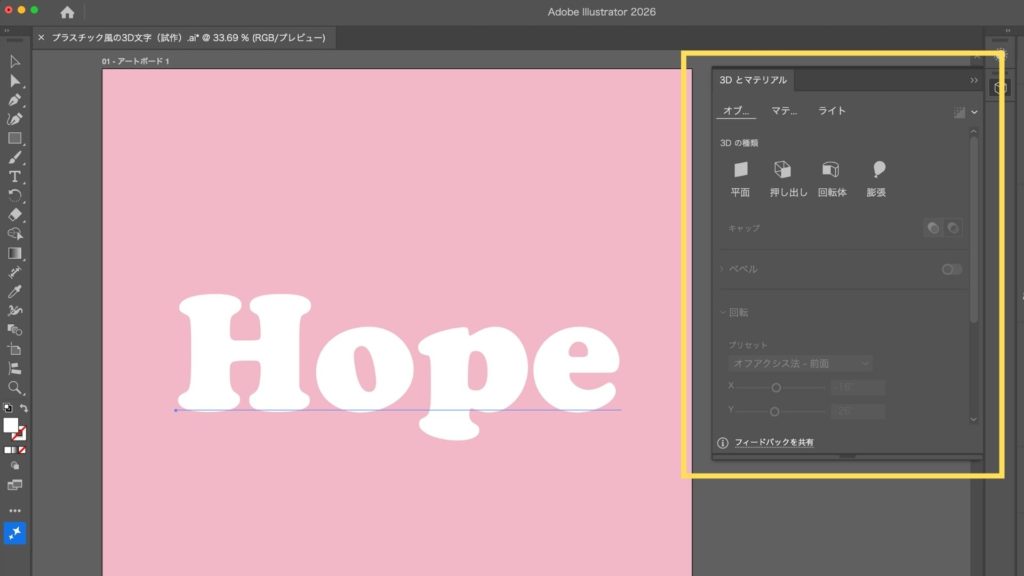1024x576 pixels.
Task: Click the Home button in the title bar
Action: coord(67,12)
